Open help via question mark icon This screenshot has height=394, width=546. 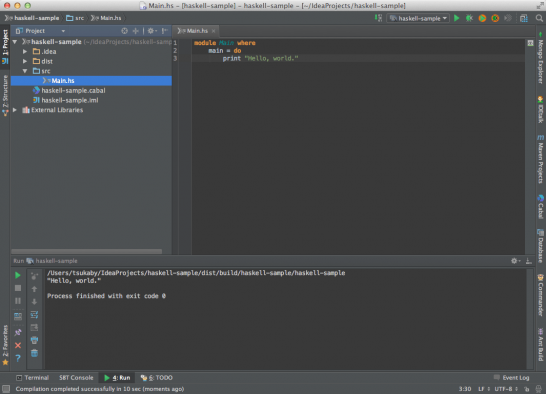[18, 358]
